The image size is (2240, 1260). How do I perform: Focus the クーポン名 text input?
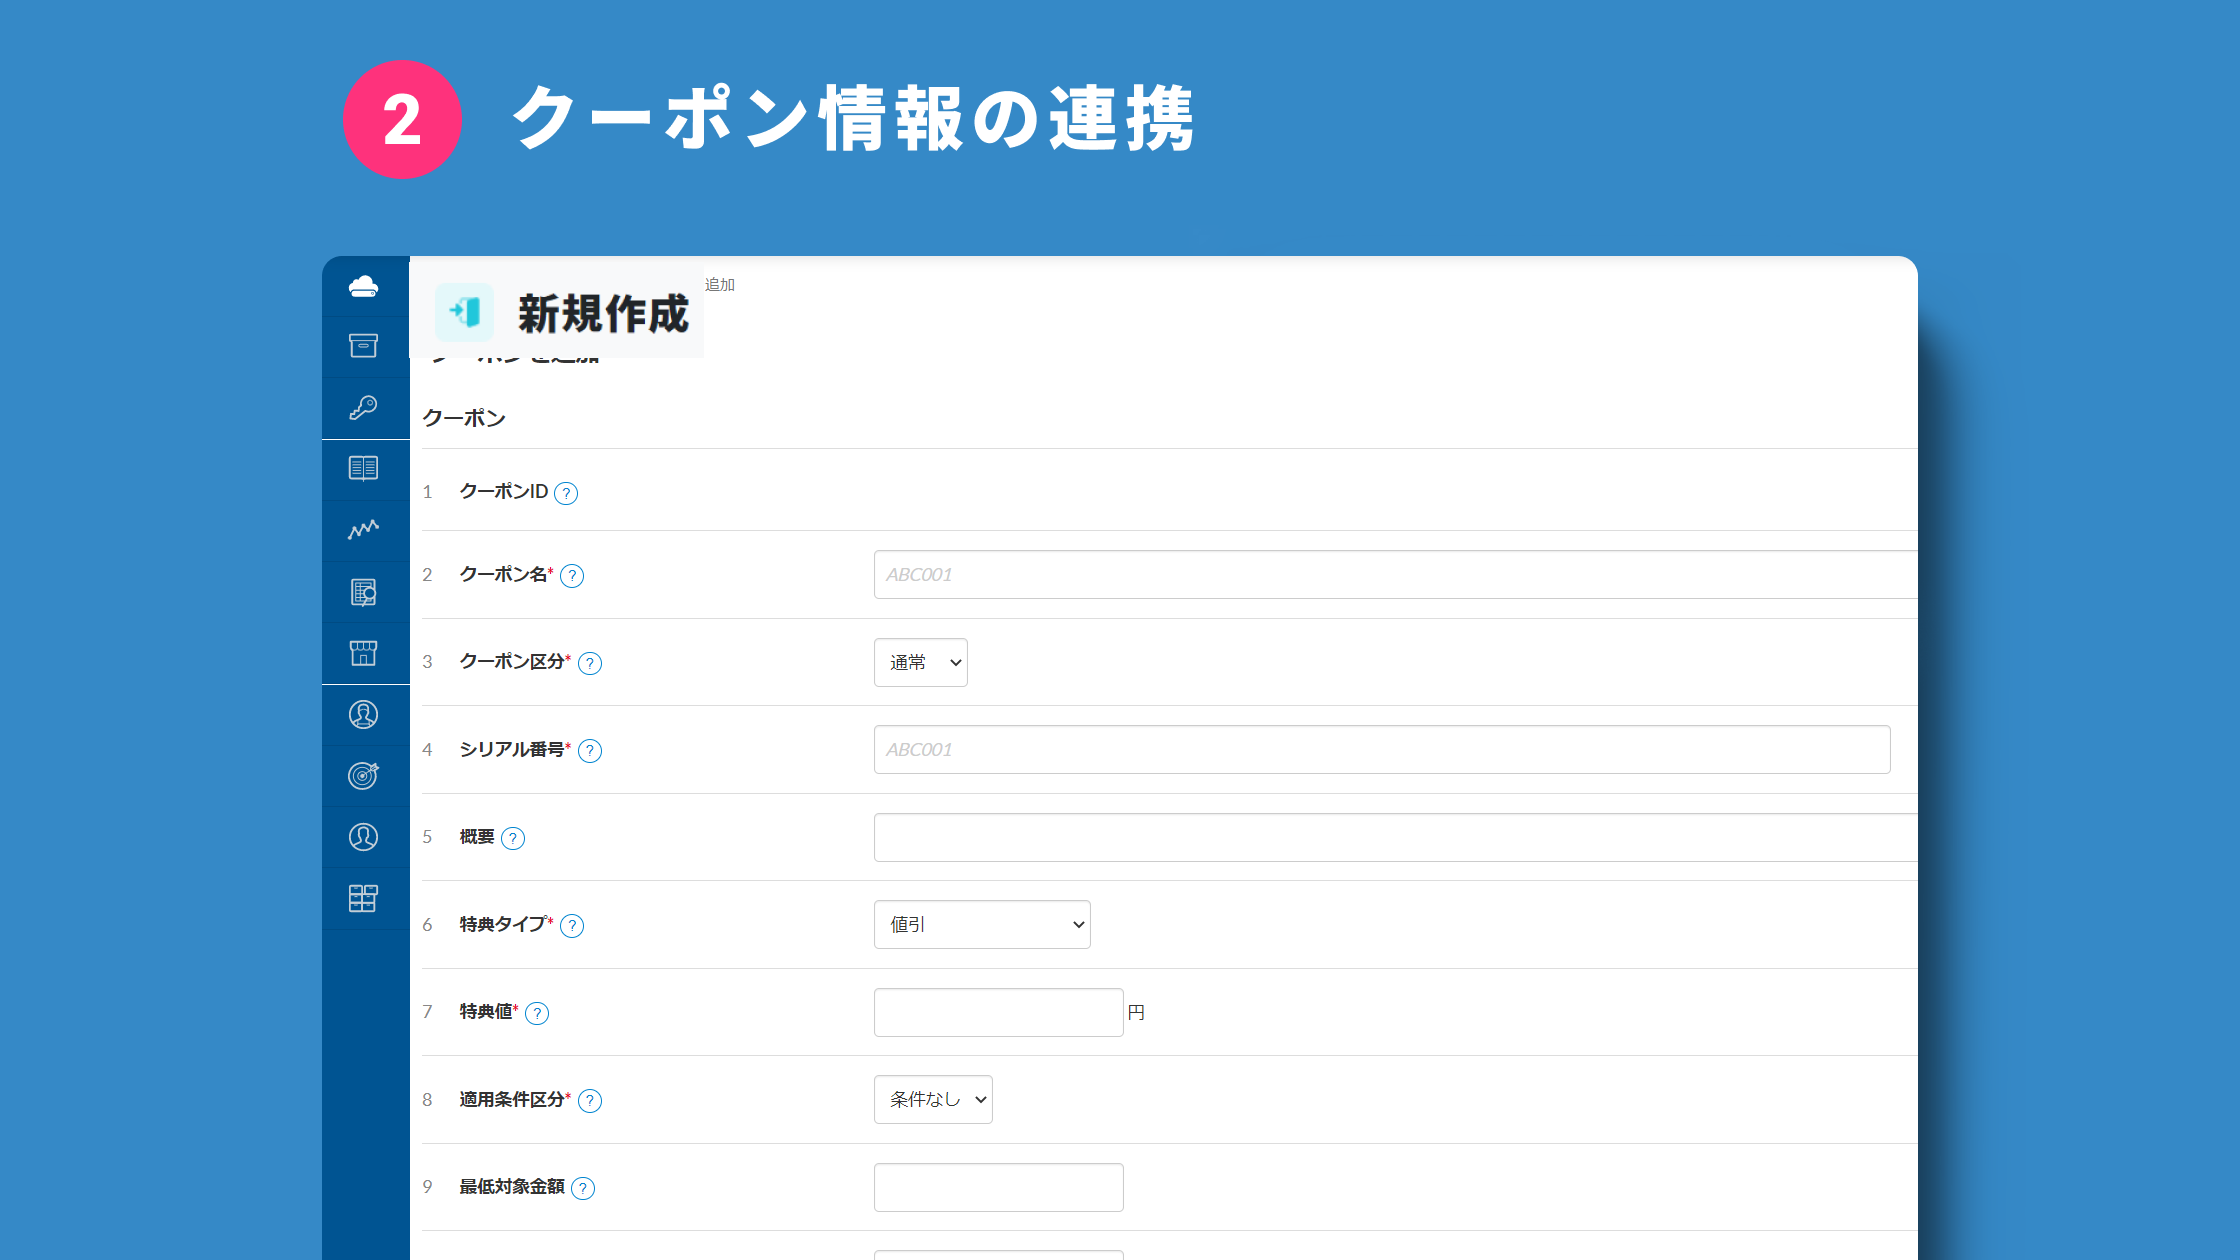coord(1395,575)
